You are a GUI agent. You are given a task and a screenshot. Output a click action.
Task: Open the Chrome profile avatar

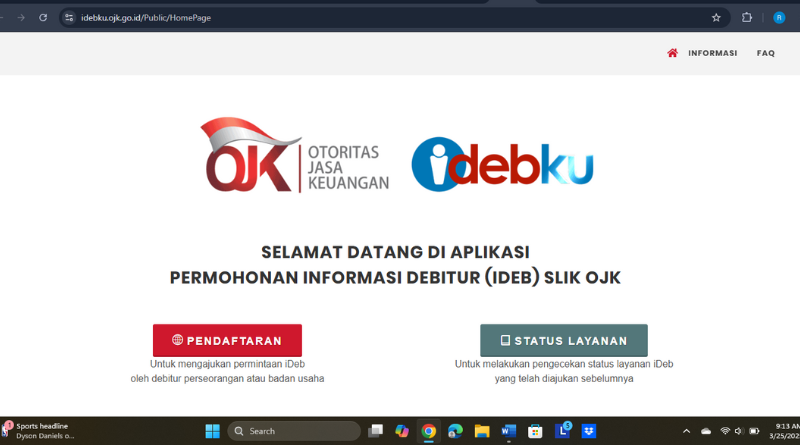779,17
